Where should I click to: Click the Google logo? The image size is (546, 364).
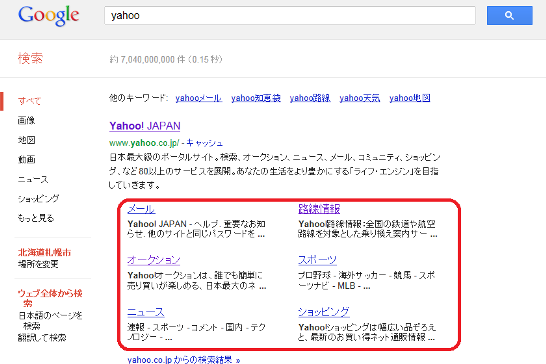tap(48, 15)
